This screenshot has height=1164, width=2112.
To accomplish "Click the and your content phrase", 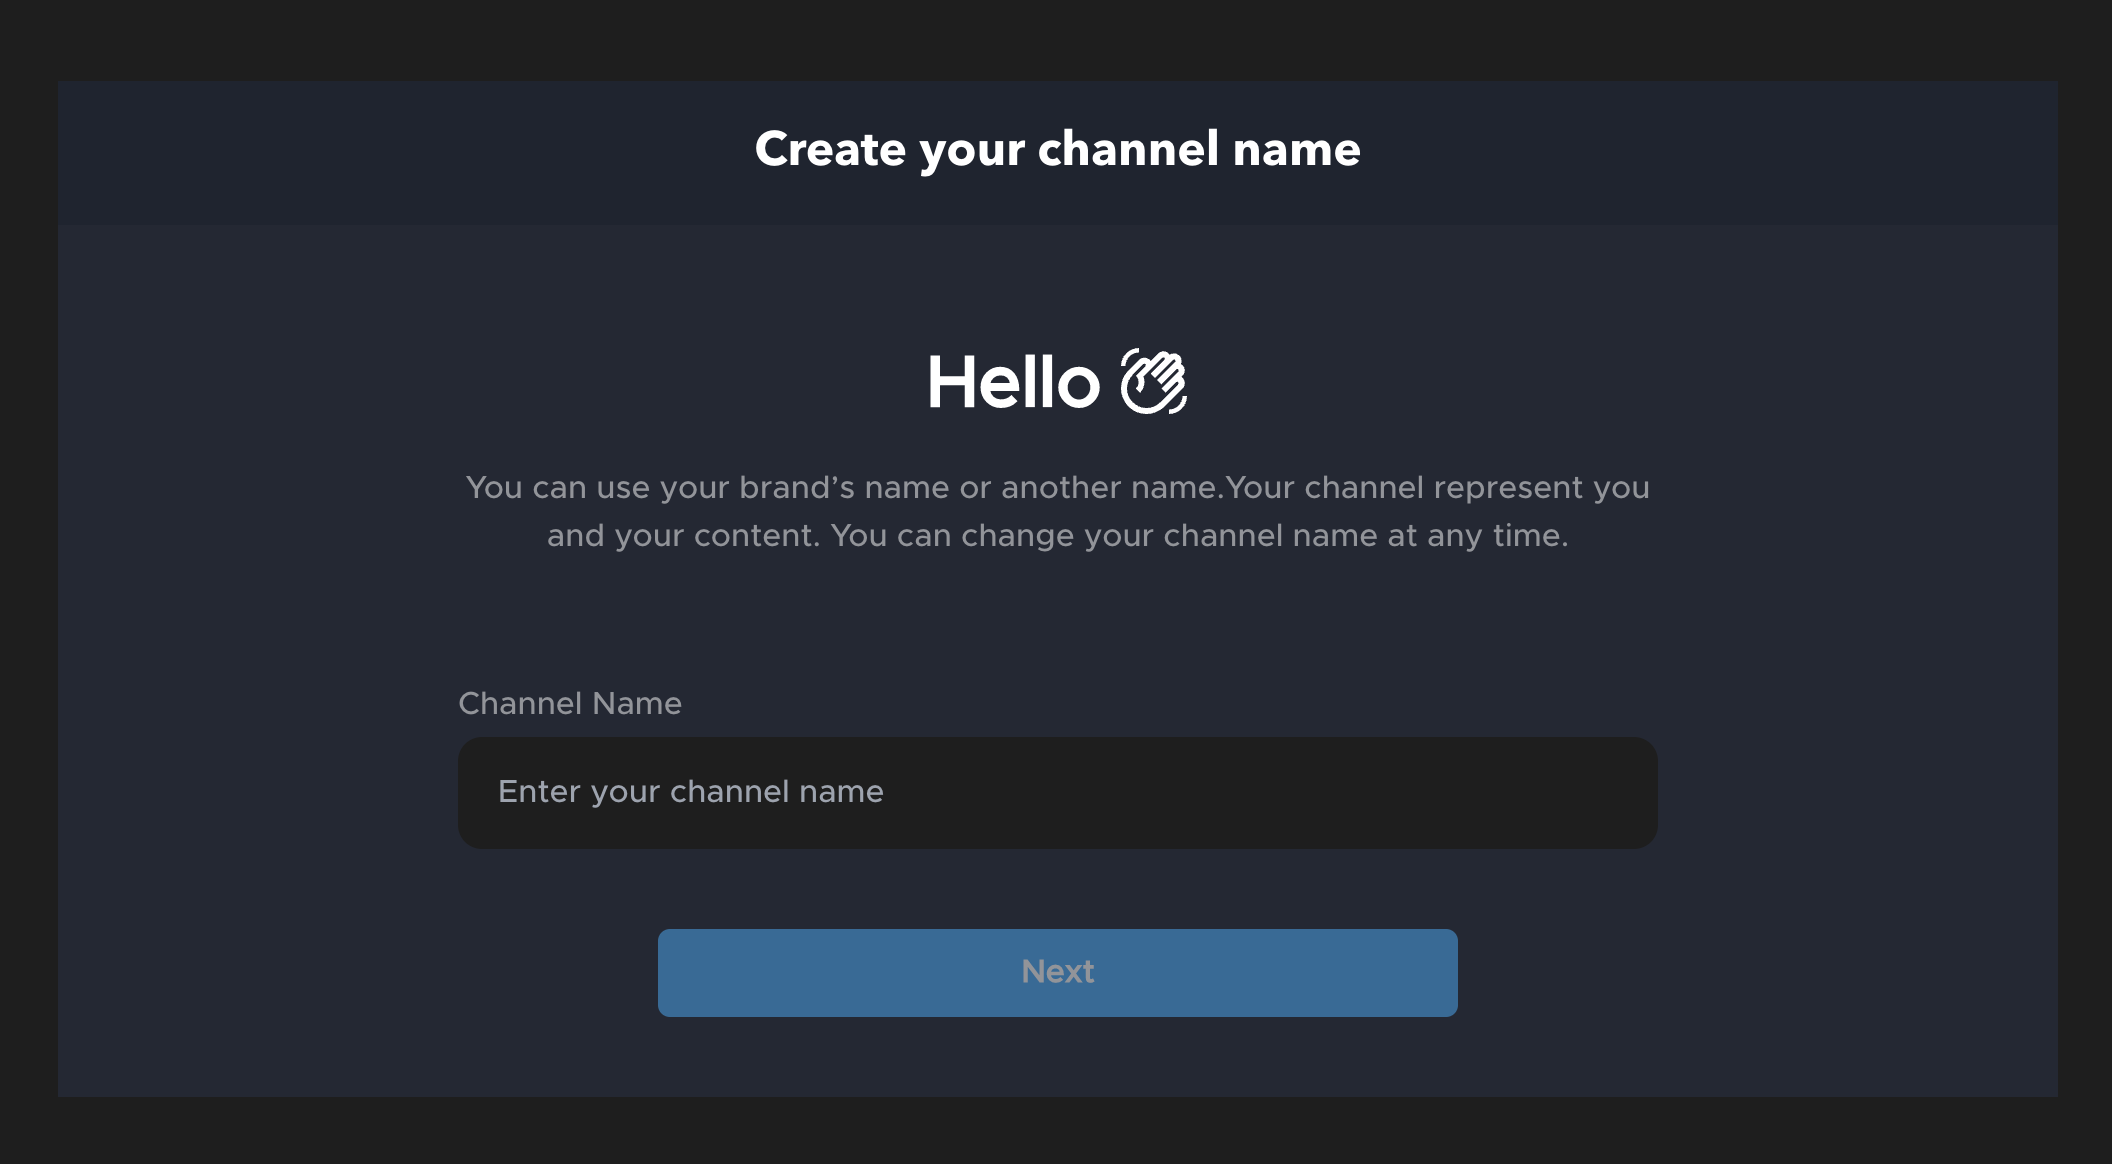I will coord(683,536).
